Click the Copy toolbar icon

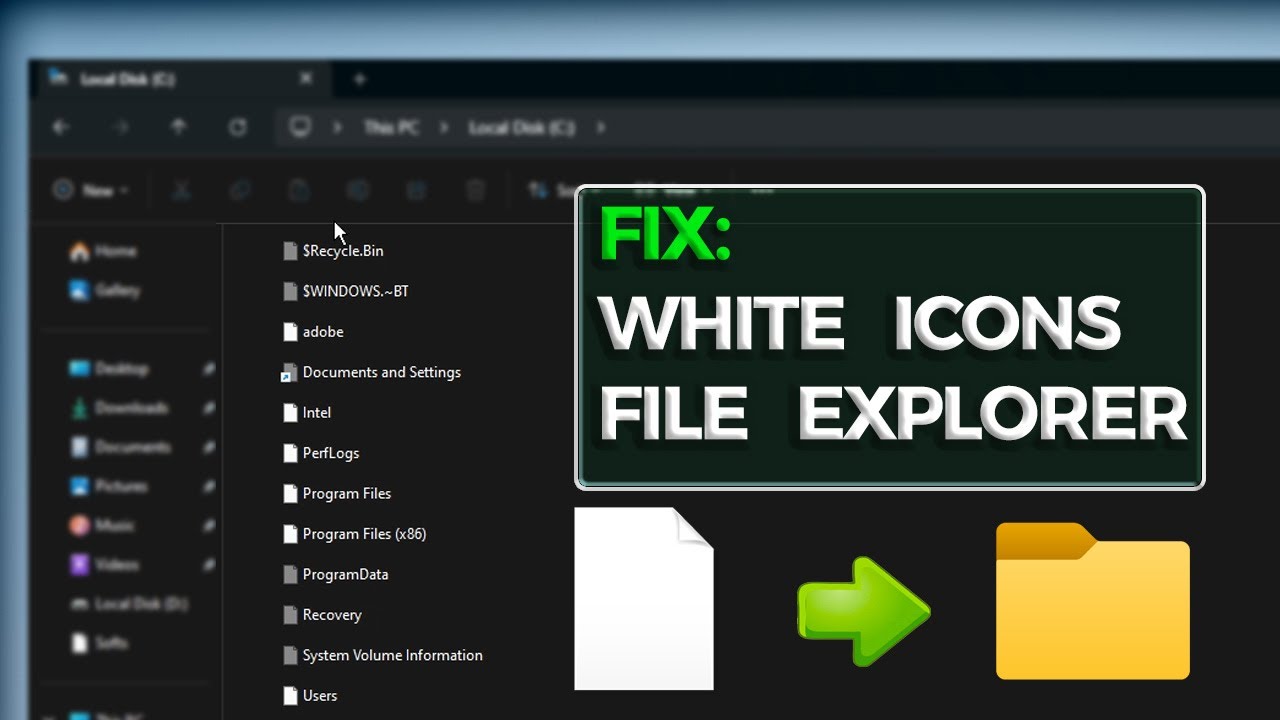[240, 189]
